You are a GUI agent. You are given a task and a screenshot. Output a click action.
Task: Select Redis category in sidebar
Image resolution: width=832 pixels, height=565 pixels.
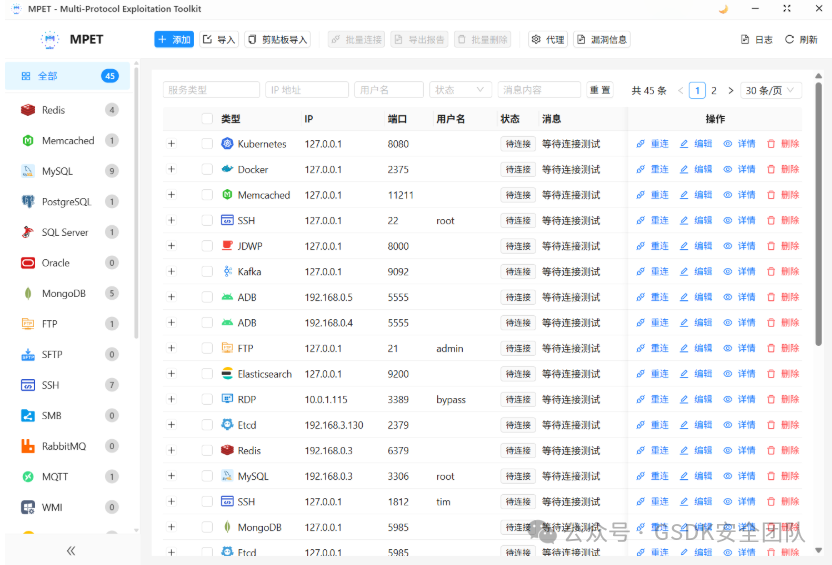pos(67,110)
